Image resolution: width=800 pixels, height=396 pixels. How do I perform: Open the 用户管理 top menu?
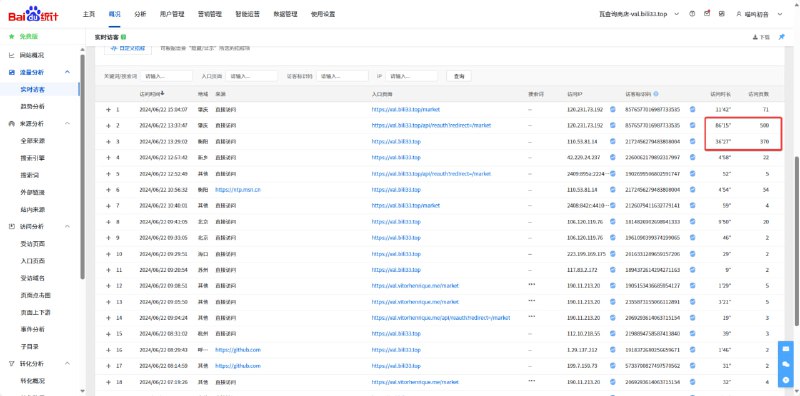click(172, 14)
